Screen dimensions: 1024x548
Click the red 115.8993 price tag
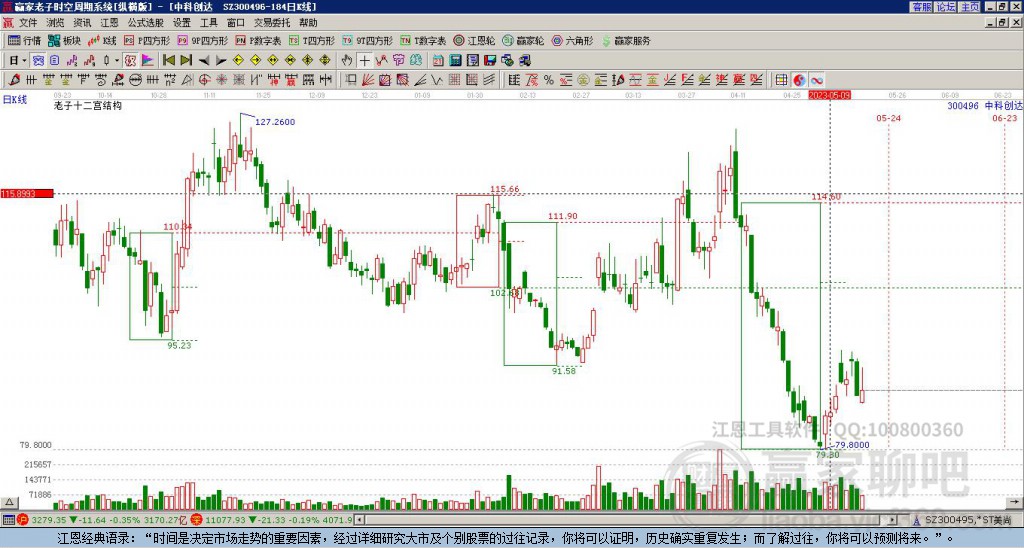(27, 194)
